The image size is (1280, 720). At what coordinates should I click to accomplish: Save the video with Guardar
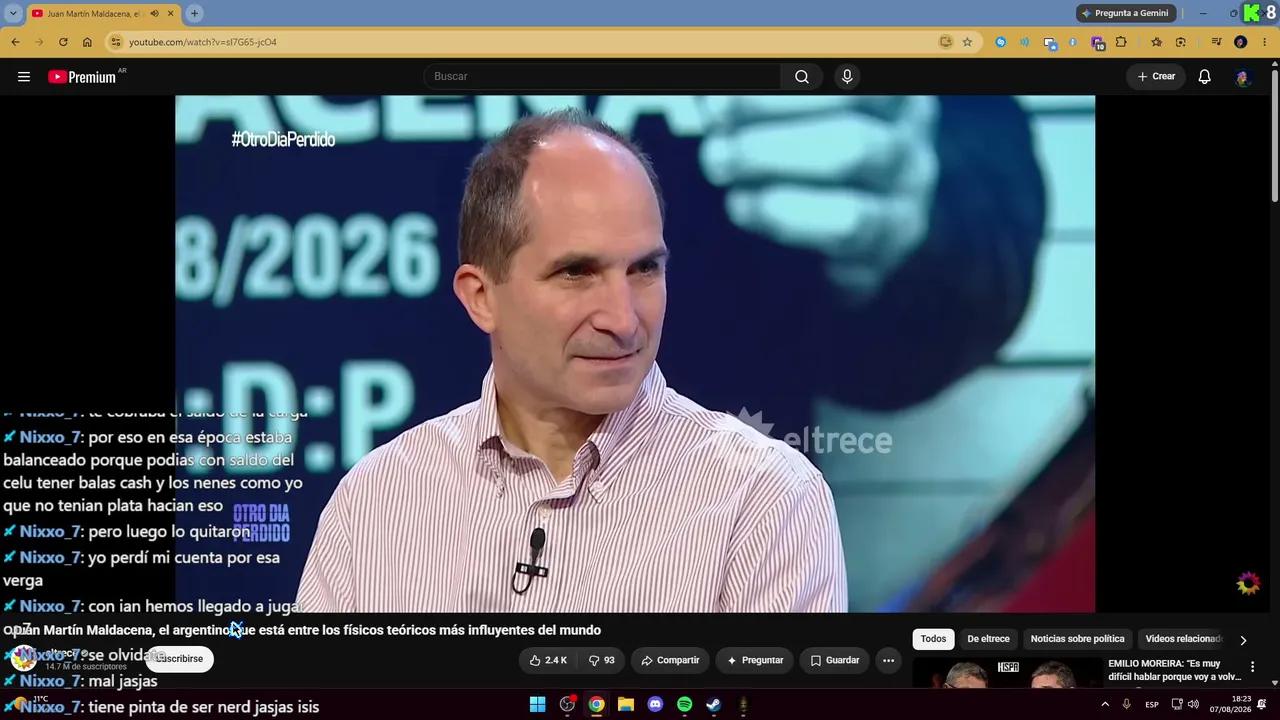point(834,660)
